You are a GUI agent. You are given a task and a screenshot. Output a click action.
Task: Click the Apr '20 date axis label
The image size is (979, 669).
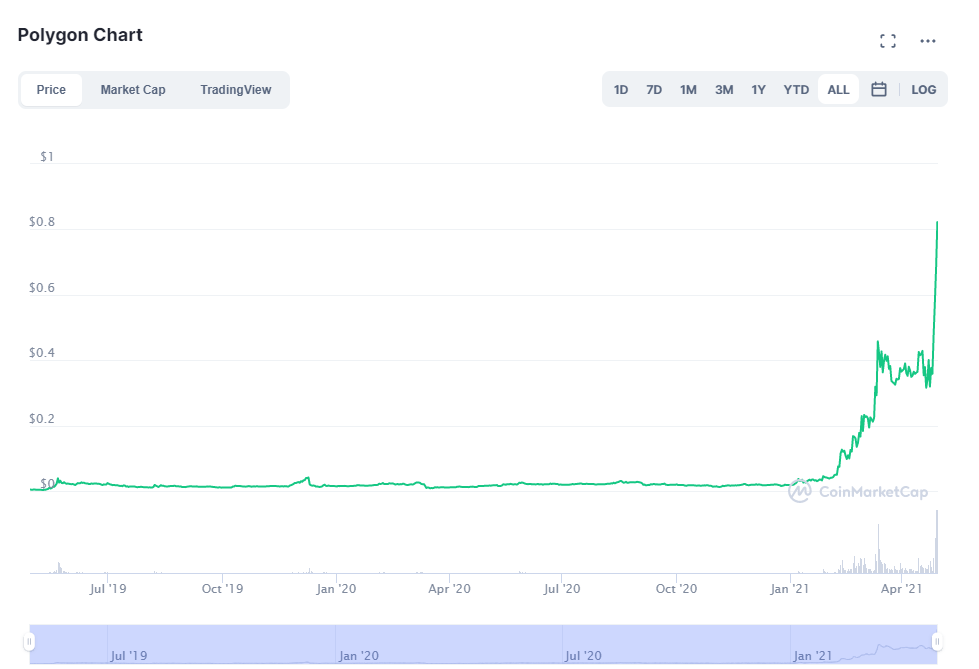coord(450,588)
